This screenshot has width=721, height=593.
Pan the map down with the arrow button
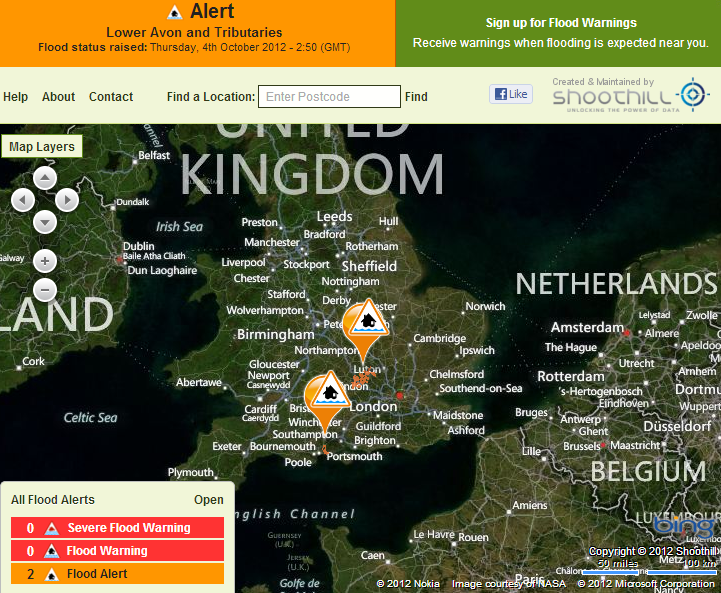coord(45,222)
